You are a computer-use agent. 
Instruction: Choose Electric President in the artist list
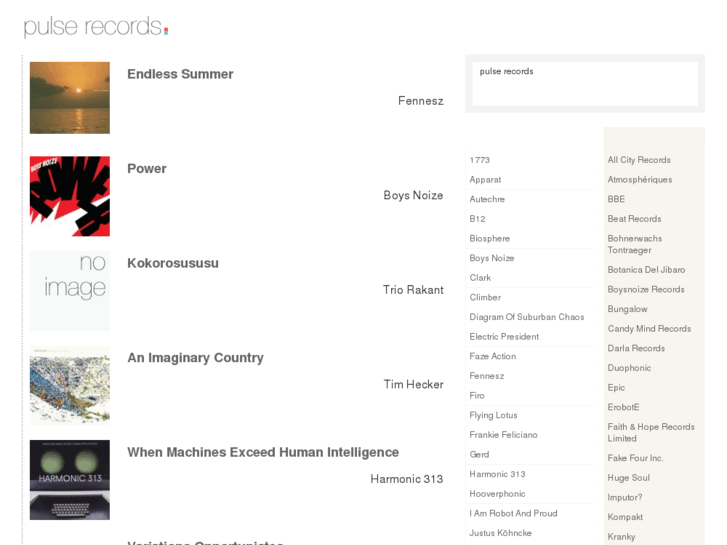pos(504,337)
